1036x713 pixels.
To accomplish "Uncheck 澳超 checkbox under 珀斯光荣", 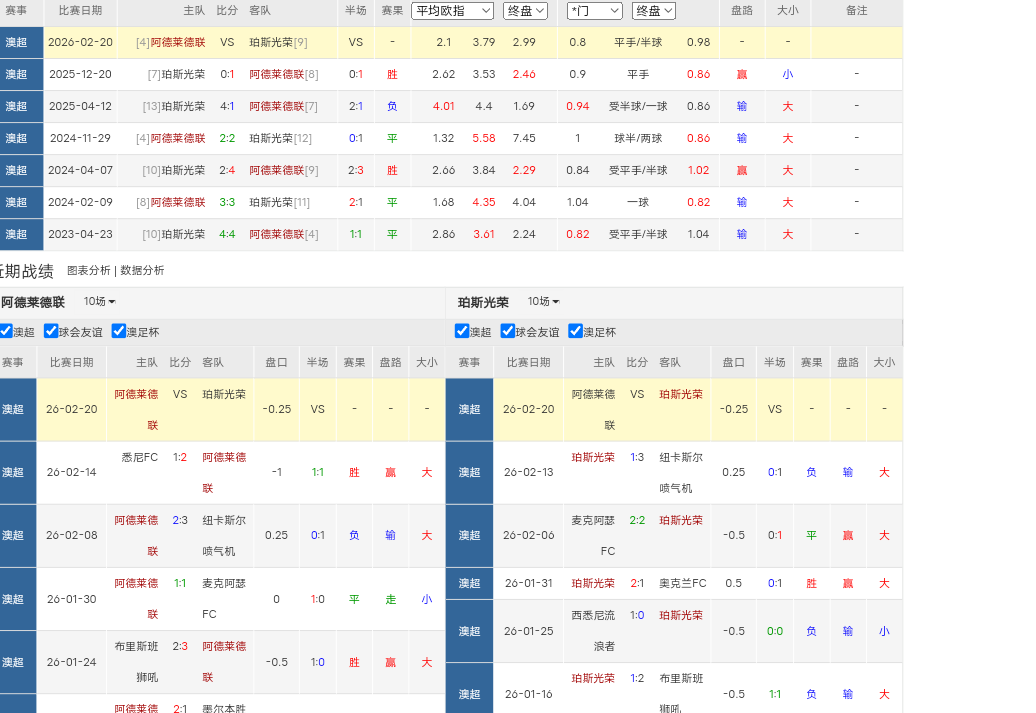I will click(462, 331).
